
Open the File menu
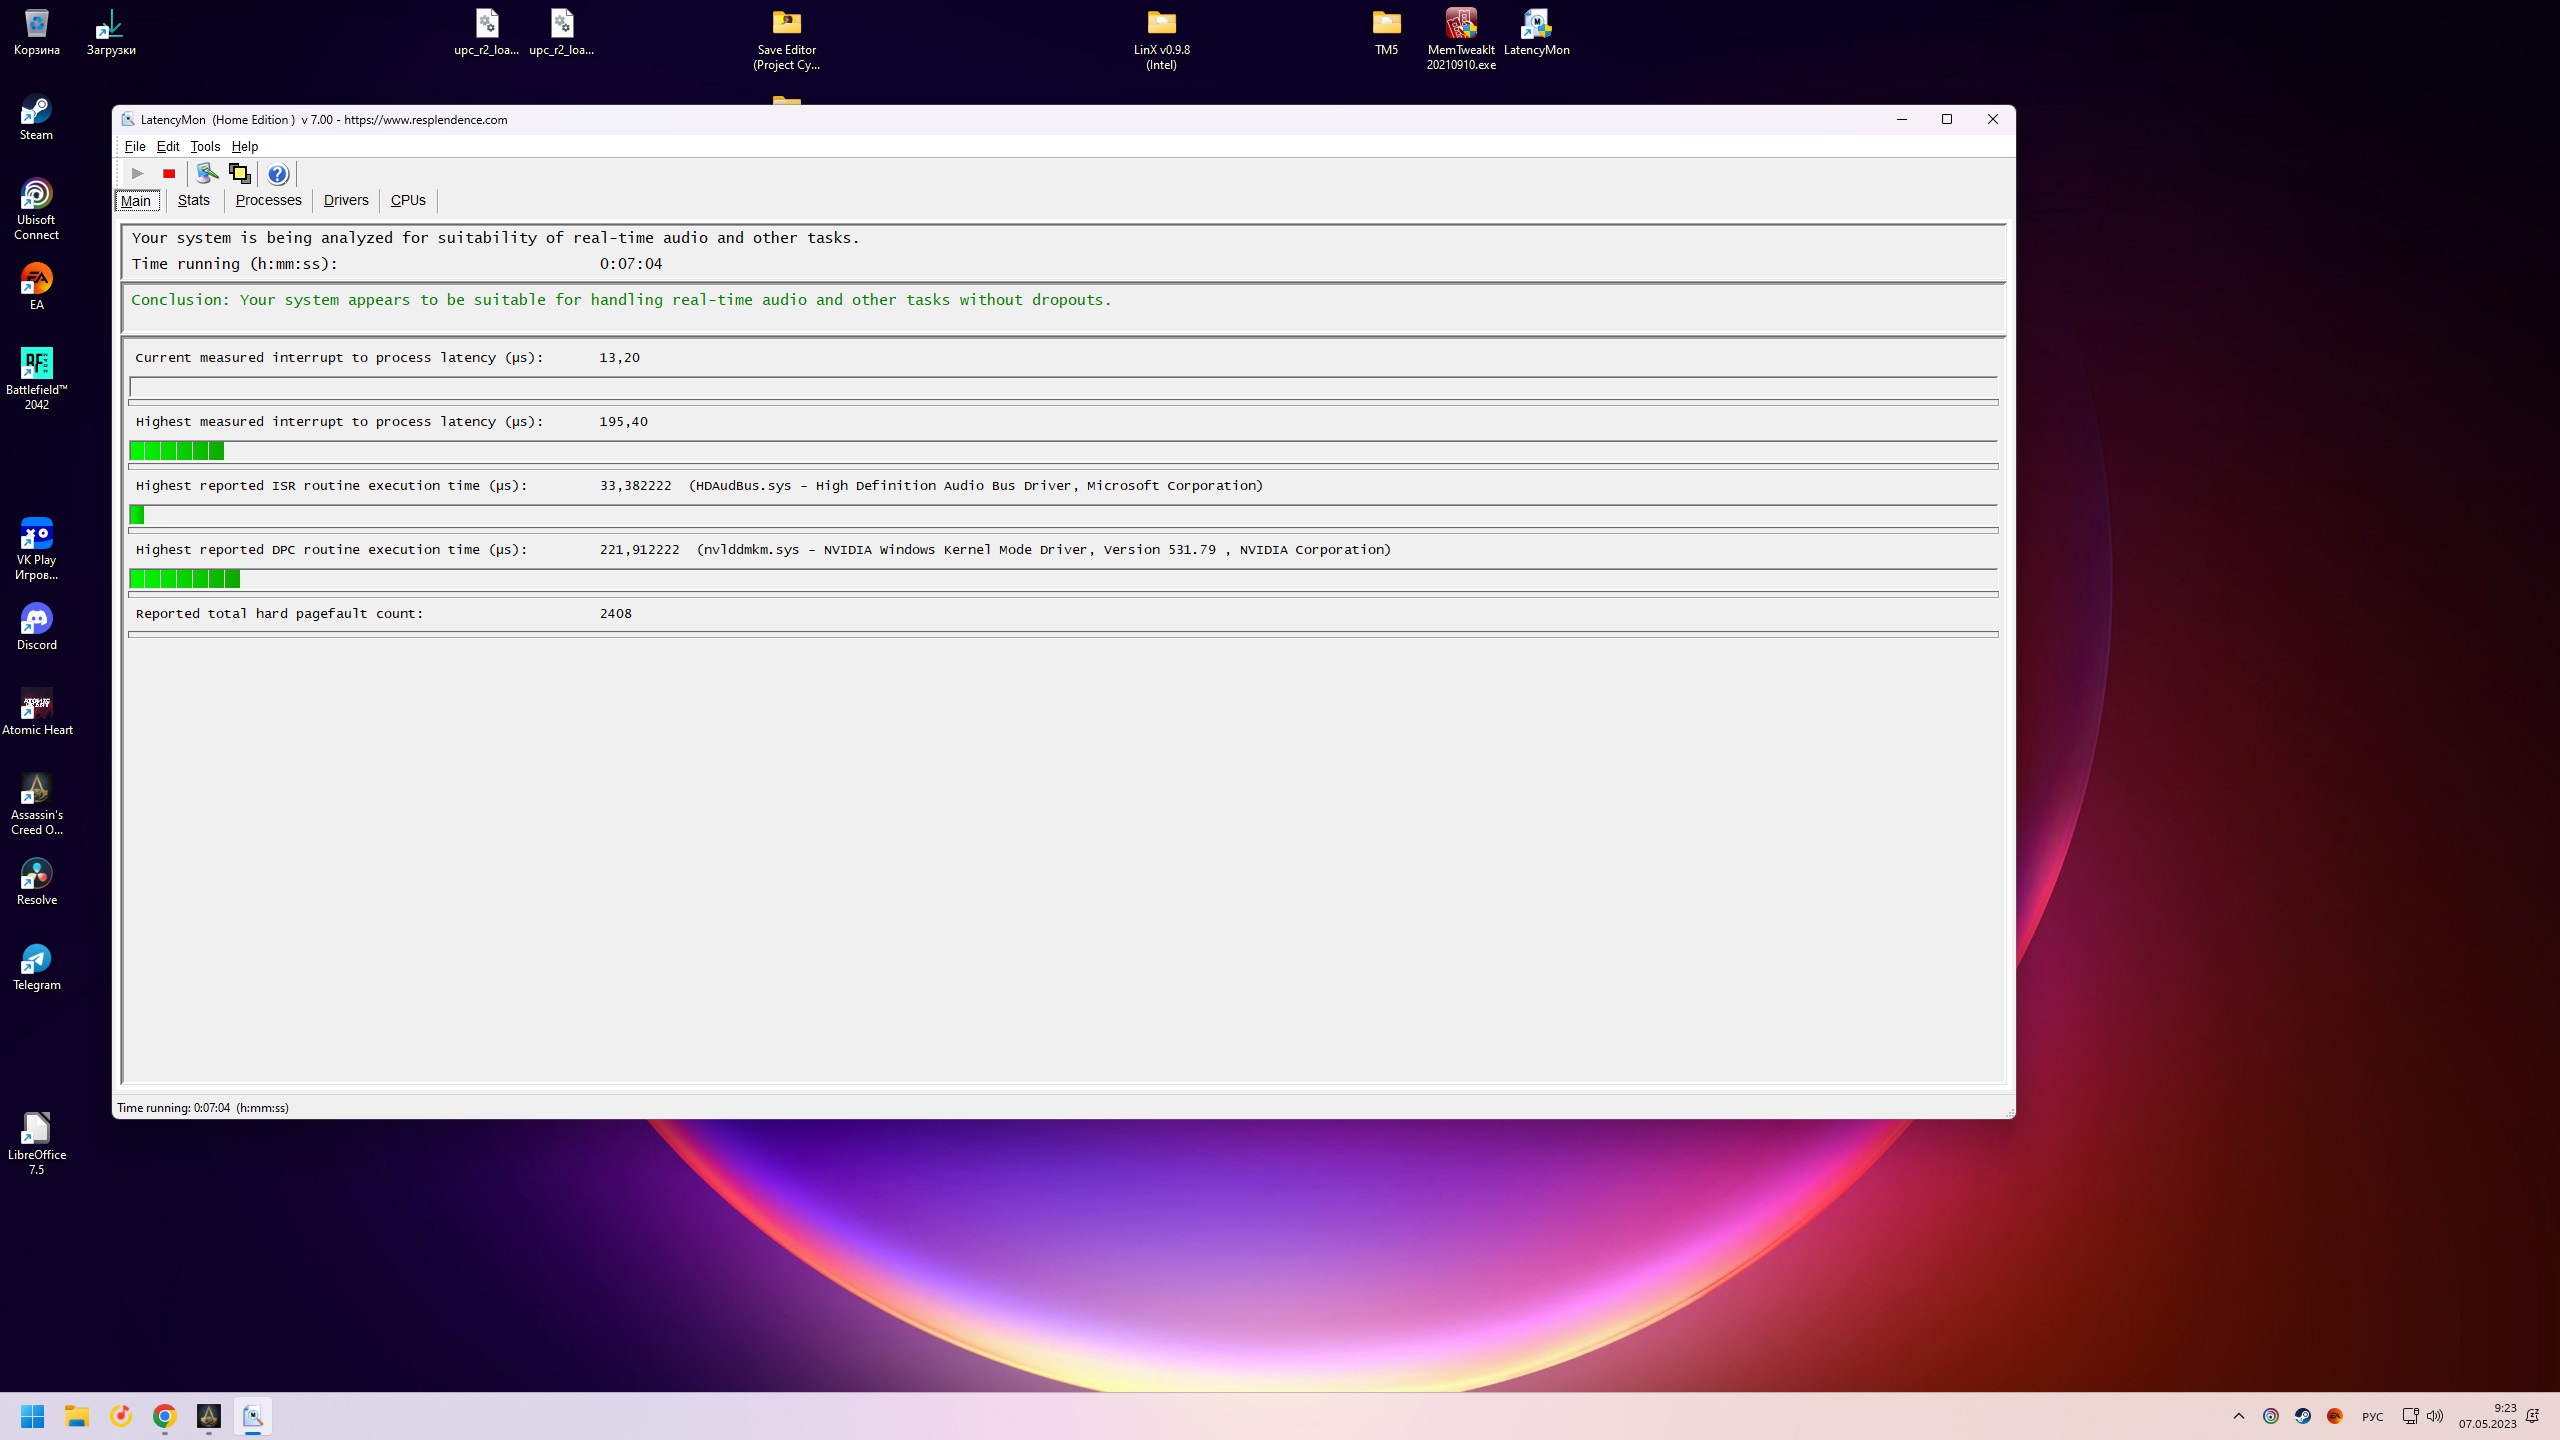(x=135, y=146)
